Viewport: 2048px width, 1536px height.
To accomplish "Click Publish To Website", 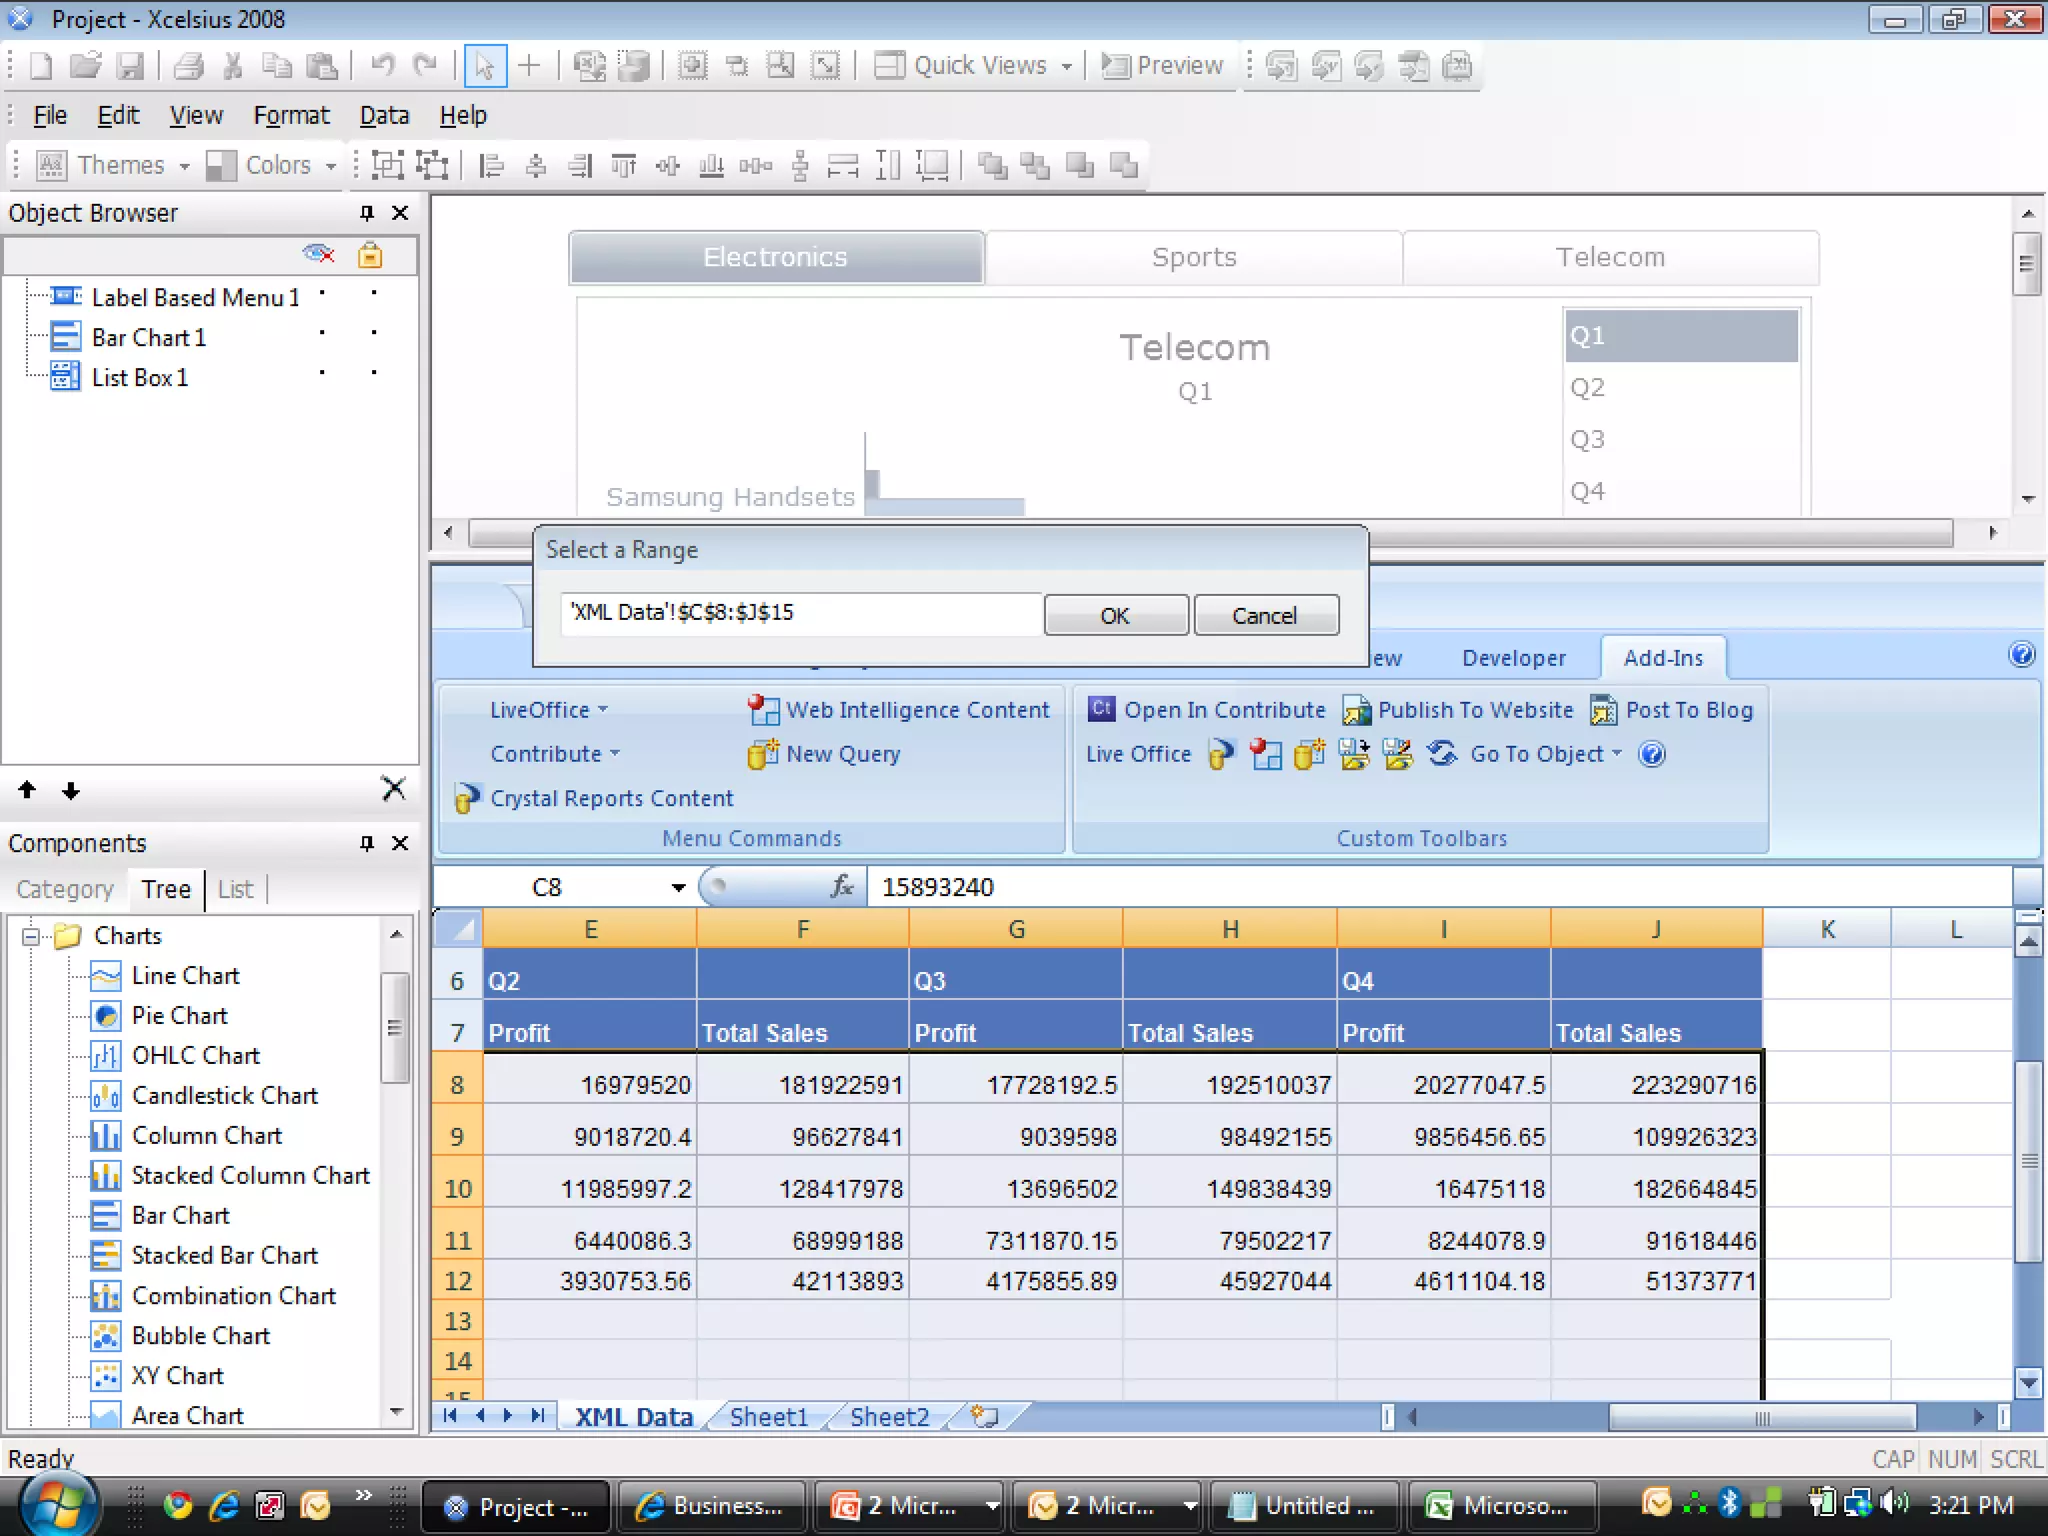I will pos(1458,710).
